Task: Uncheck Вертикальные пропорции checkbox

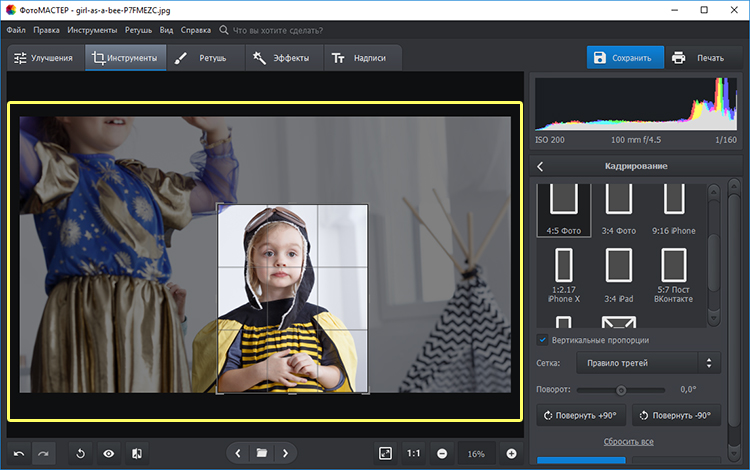Action: 542,339
